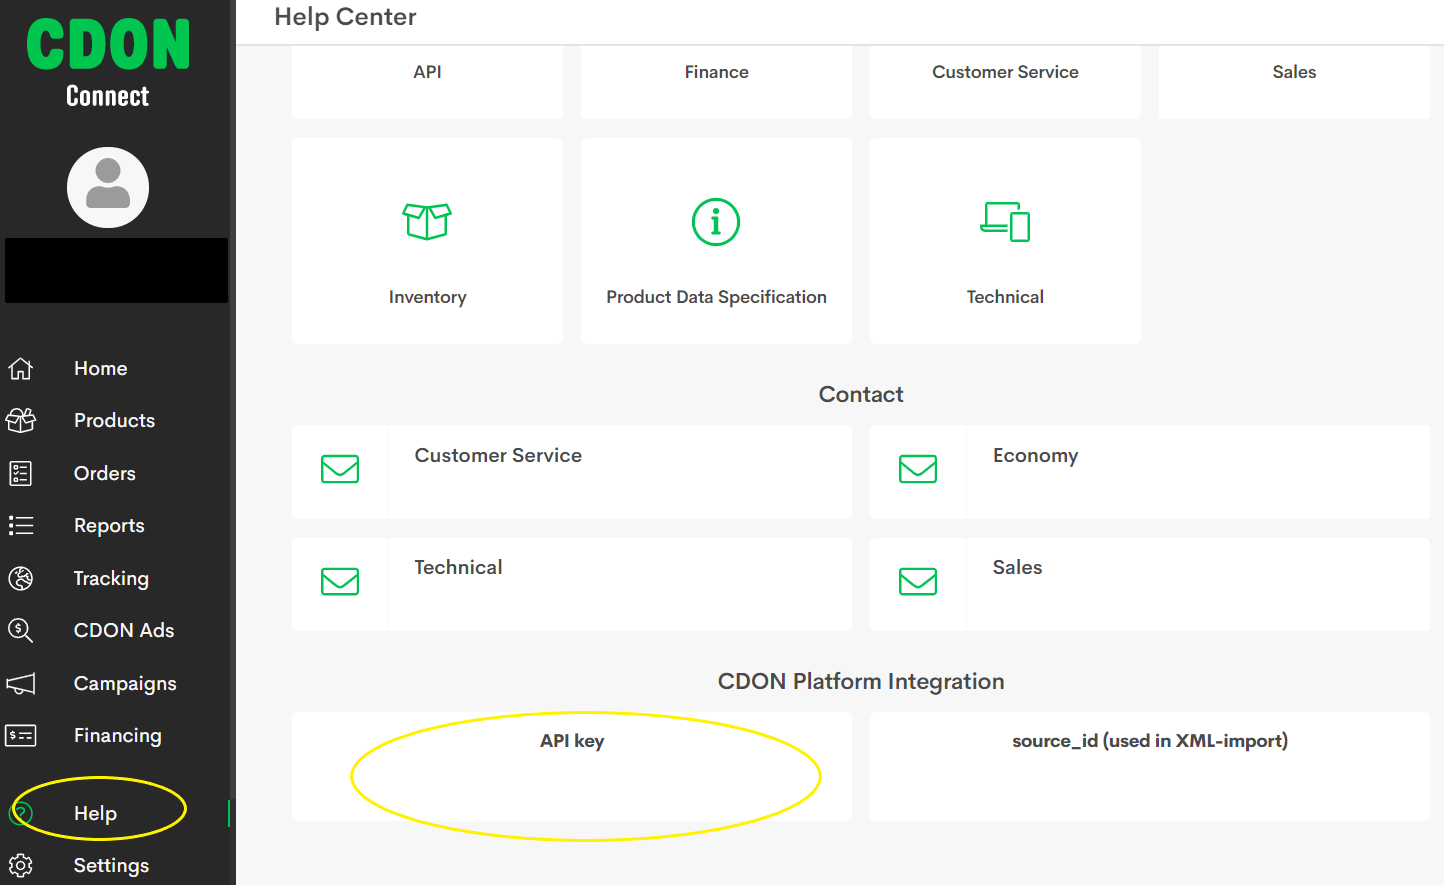1444x885 pixels.
Task: Contact Technical support
Action: [572, 584]
